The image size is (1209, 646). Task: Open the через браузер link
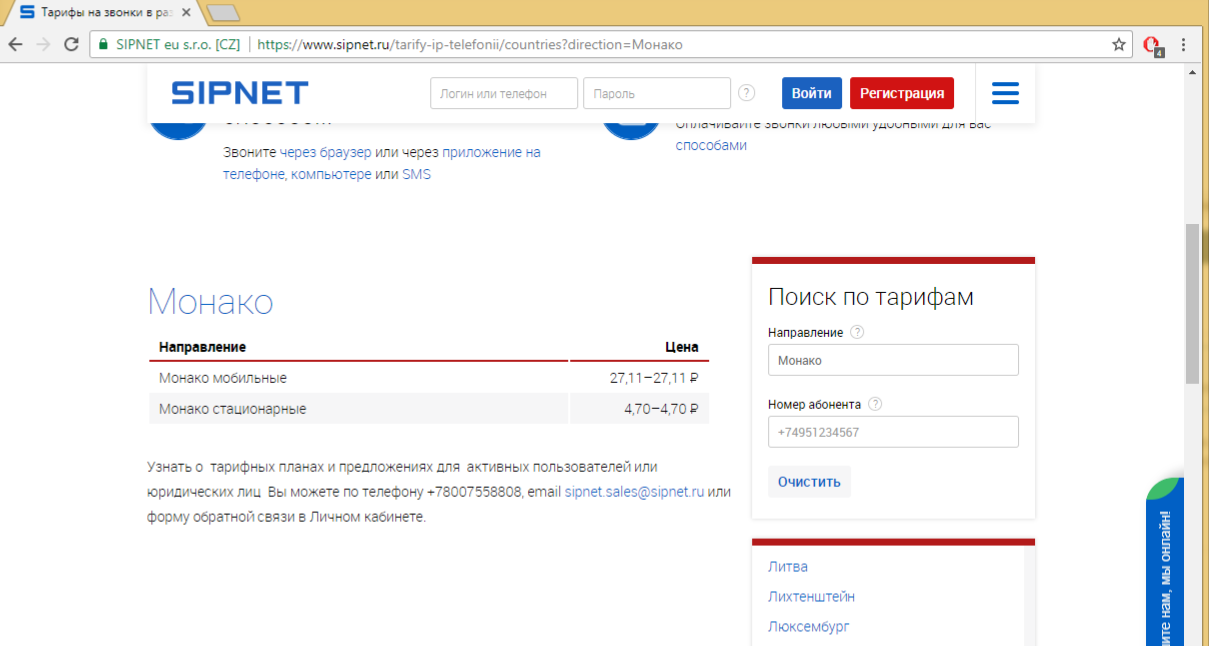pos(326,152)
